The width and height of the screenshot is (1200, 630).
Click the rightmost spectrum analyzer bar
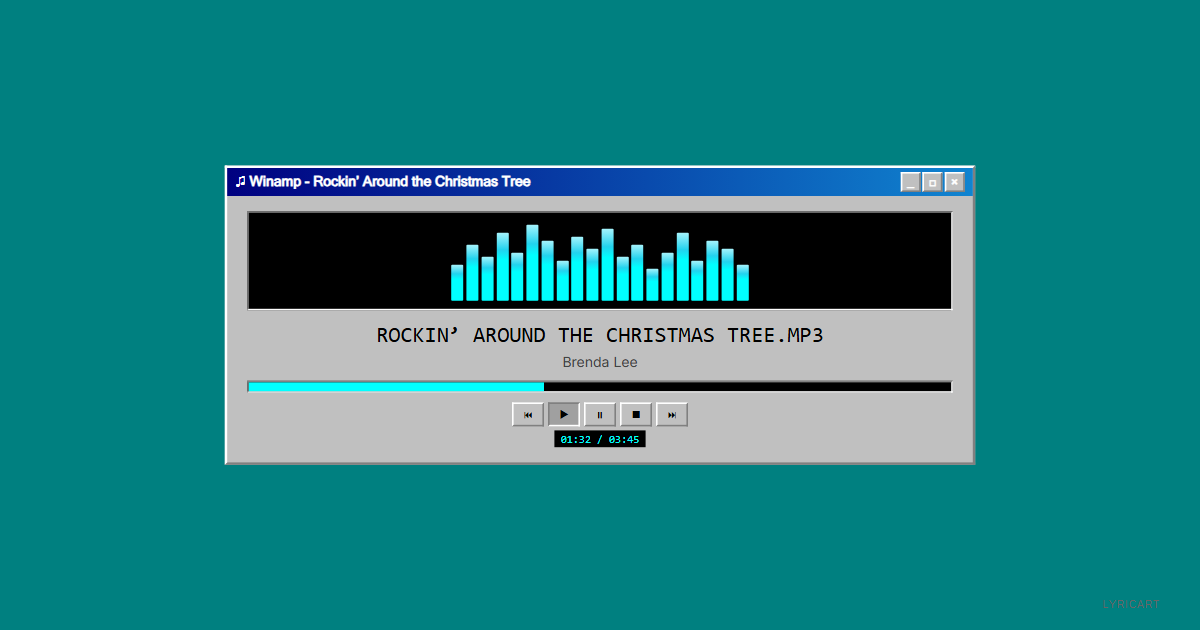click(744, 285)
